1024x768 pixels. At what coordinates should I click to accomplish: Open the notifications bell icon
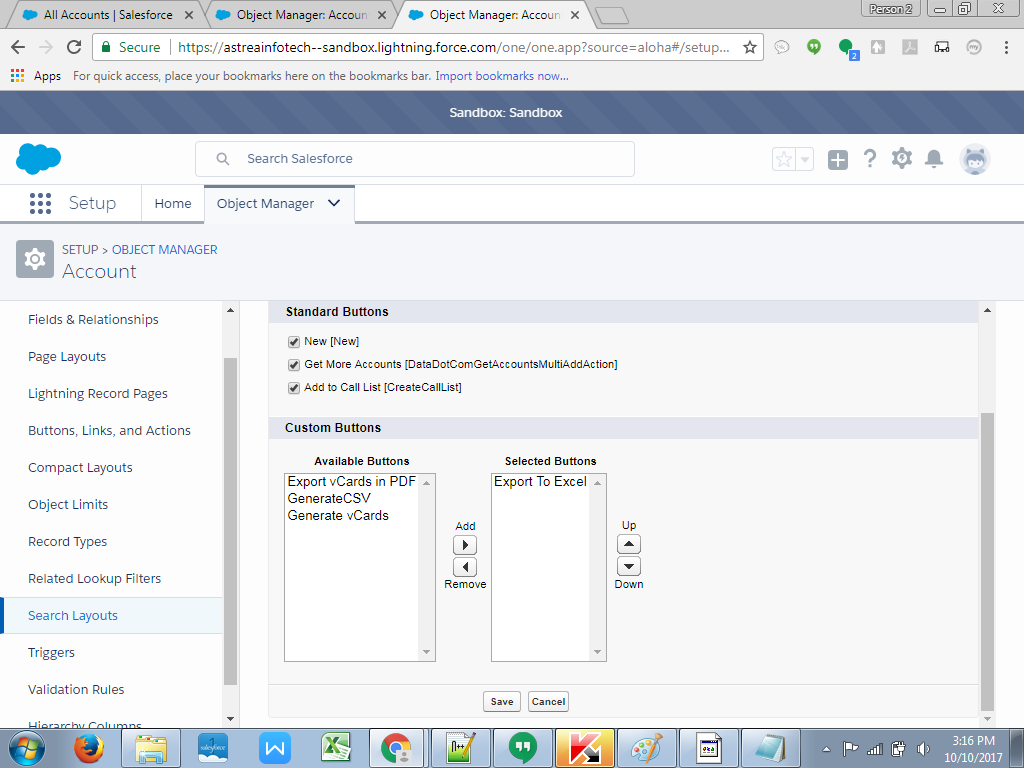934,159
